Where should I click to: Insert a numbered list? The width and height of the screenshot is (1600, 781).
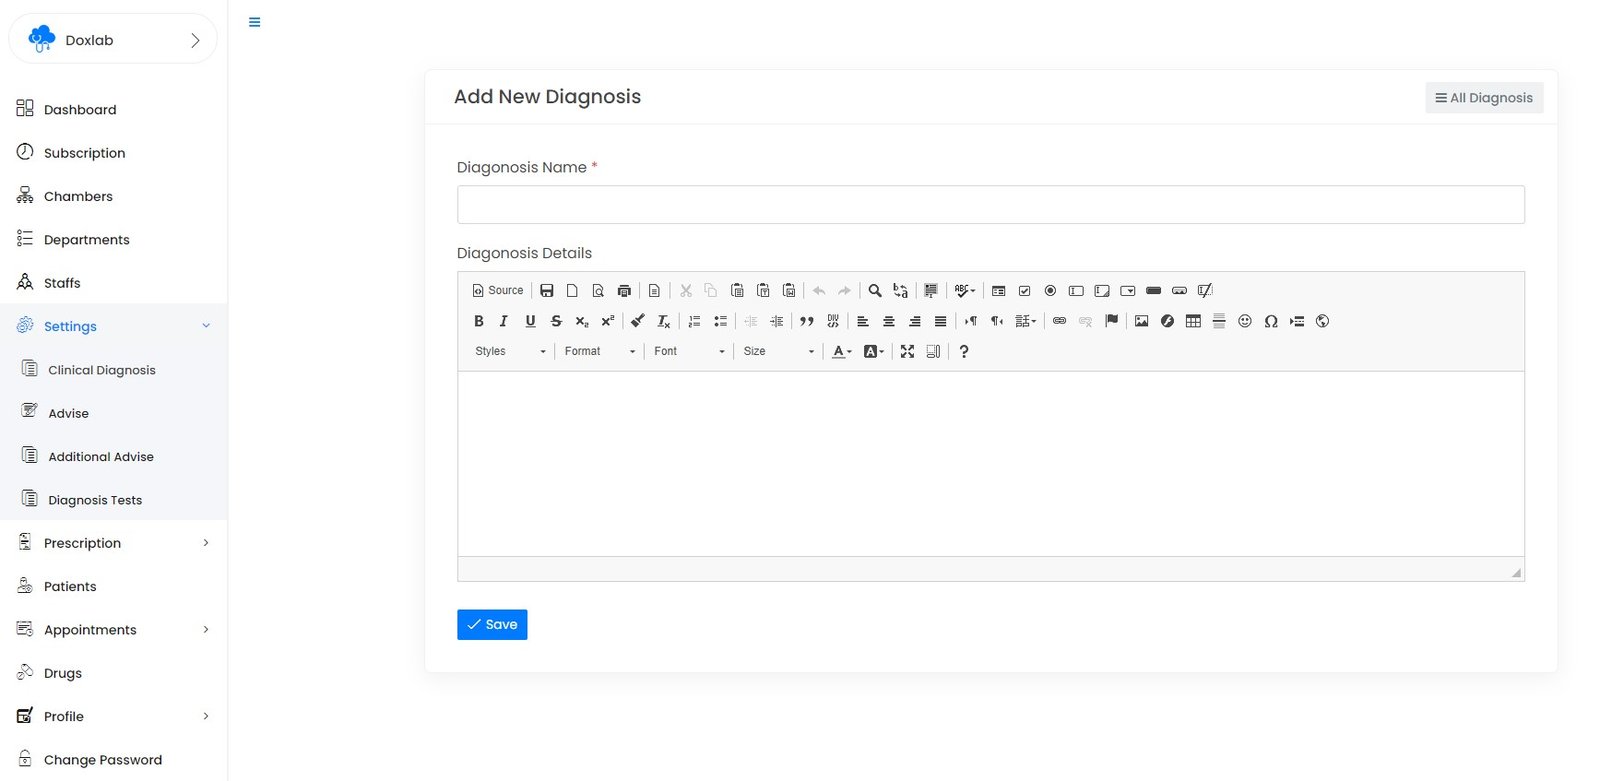click(694, 321)
